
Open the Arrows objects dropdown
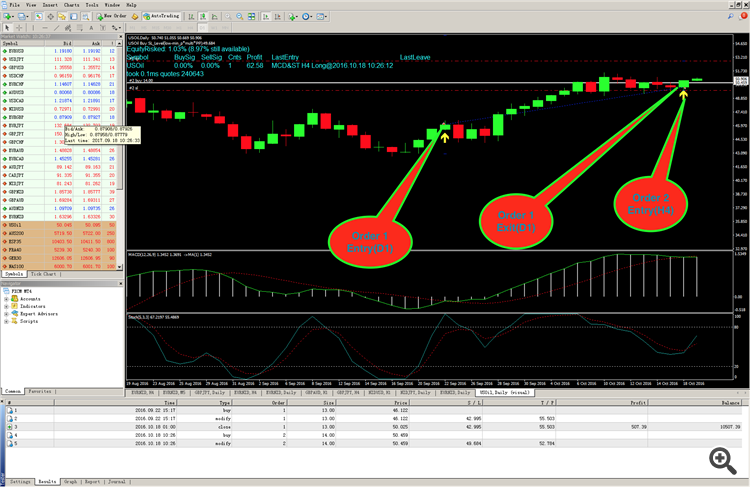coord(116,28)
